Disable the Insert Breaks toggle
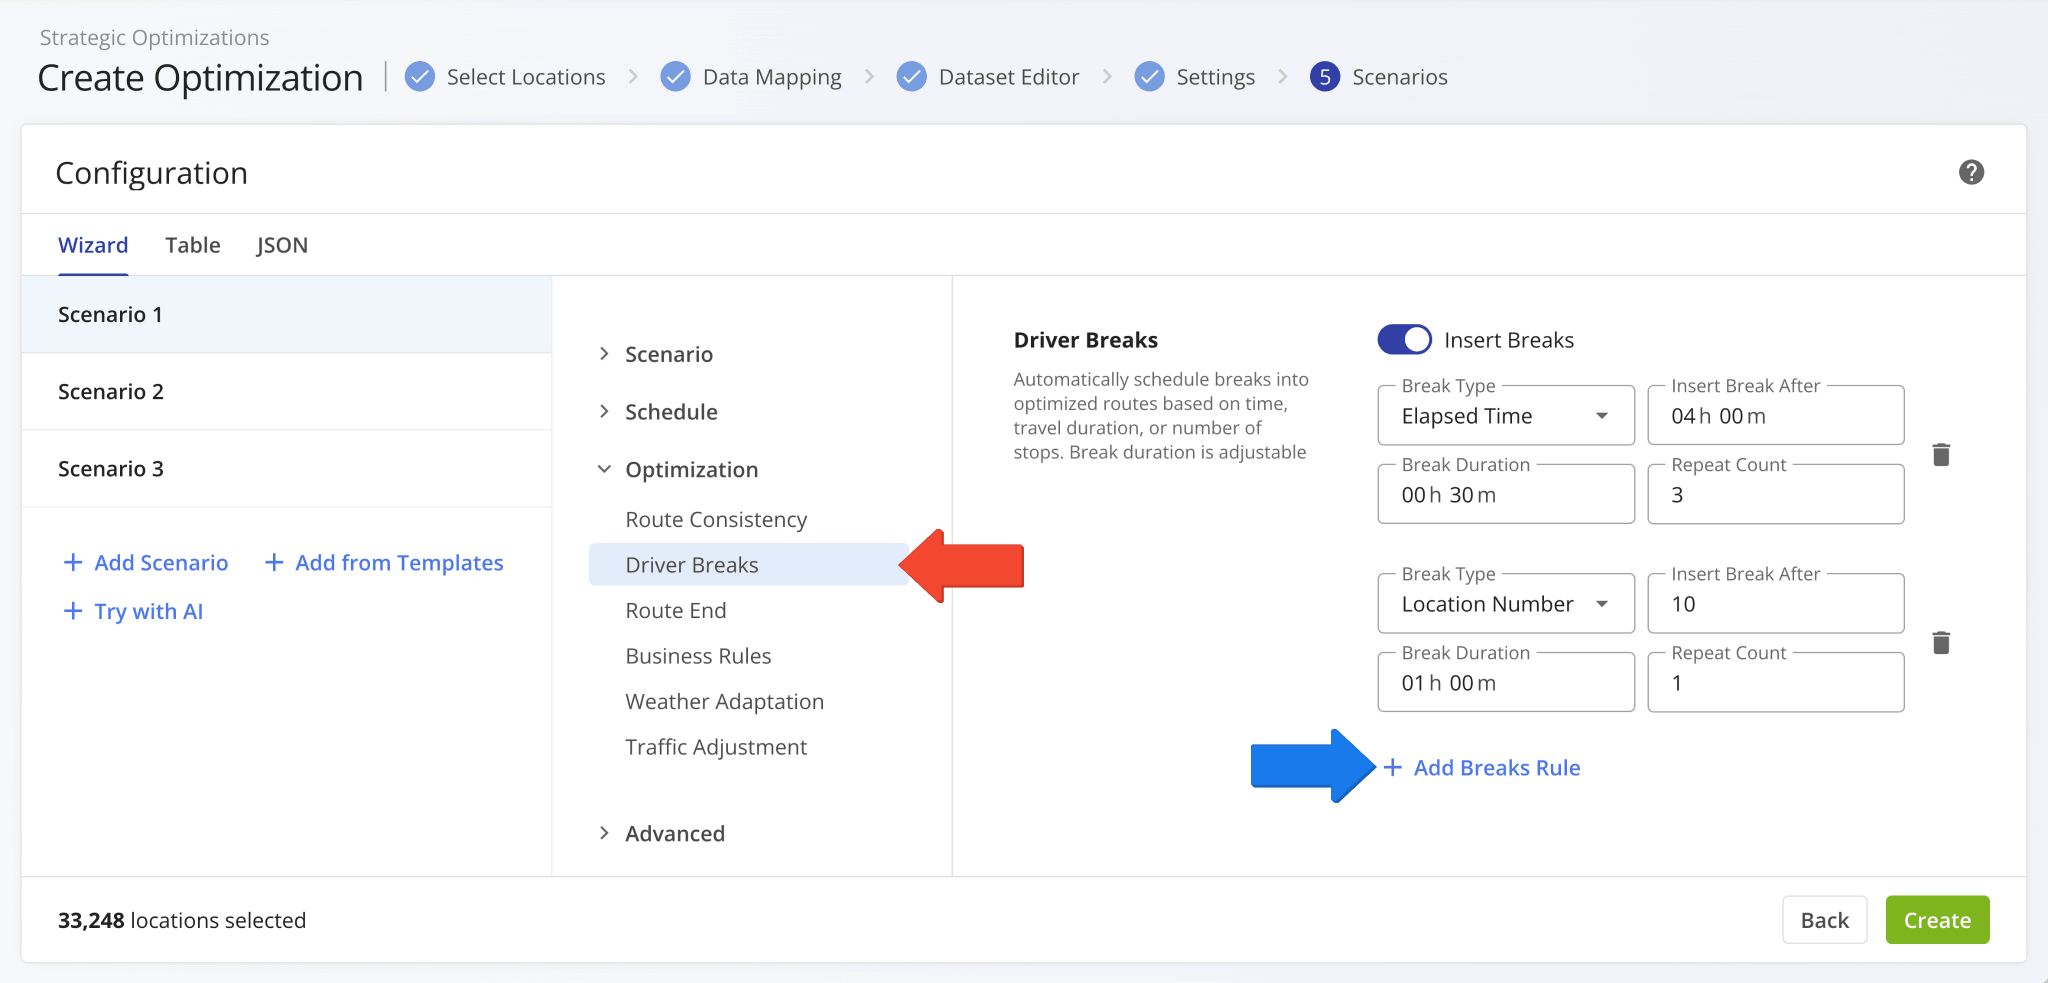The width and height of the screenshot is (2048, 983). (1404, 340)
